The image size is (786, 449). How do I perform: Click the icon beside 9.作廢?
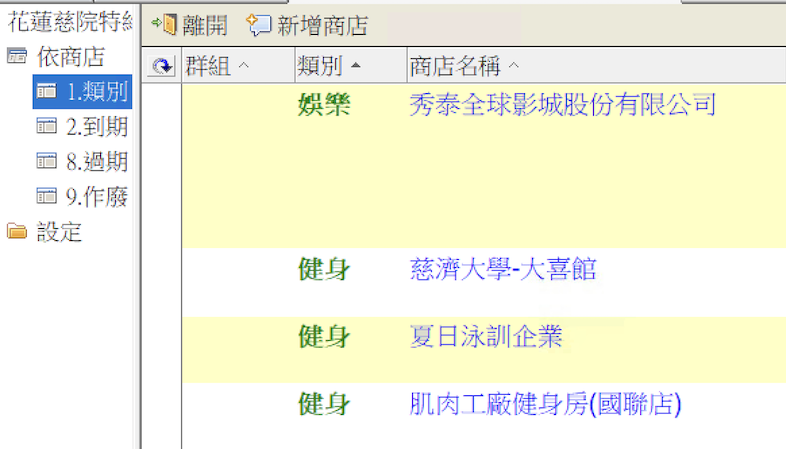tap(47, 196)
